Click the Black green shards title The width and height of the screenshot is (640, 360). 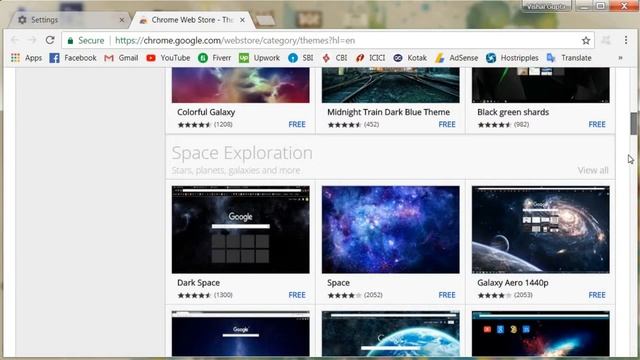(513, 112)
